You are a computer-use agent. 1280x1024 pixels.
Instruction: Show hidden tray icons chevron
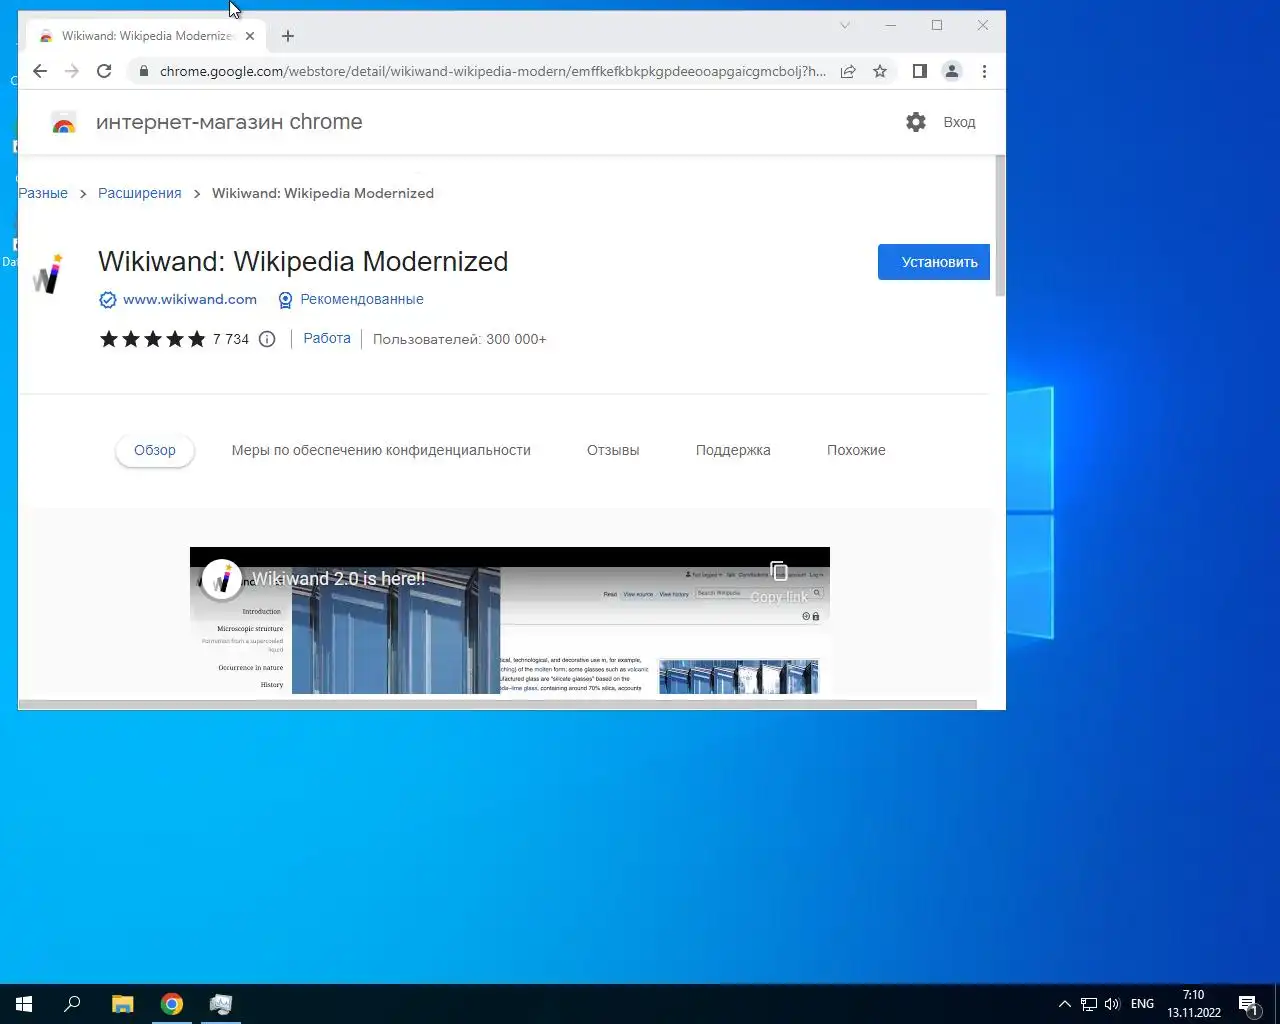point(1064,1004)
